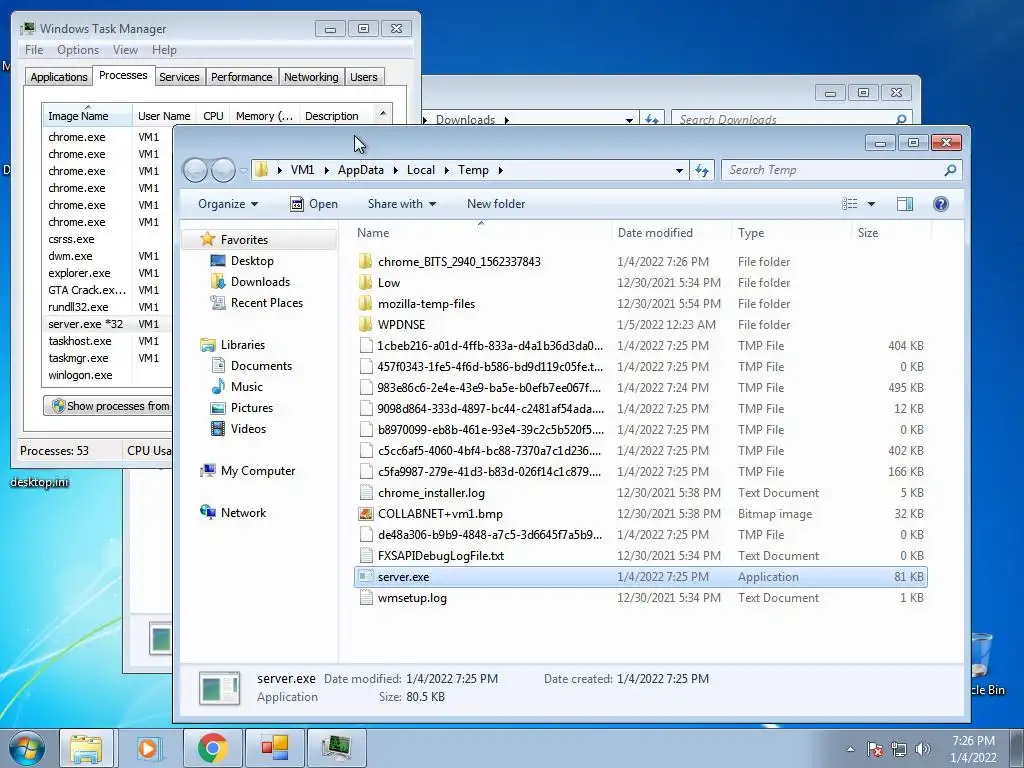Open Task Manager View menu
This screenshot has width=1024, height=768.
click(125, 50)
